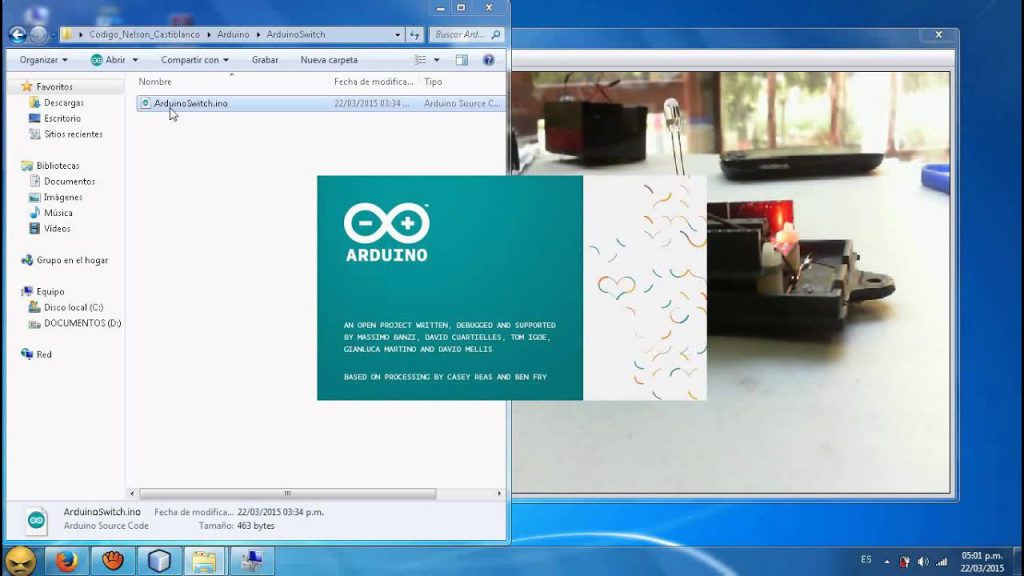Click the back navigation arrow
Viewport: 1024px width, 576px height.
click(x=16, y=33)
